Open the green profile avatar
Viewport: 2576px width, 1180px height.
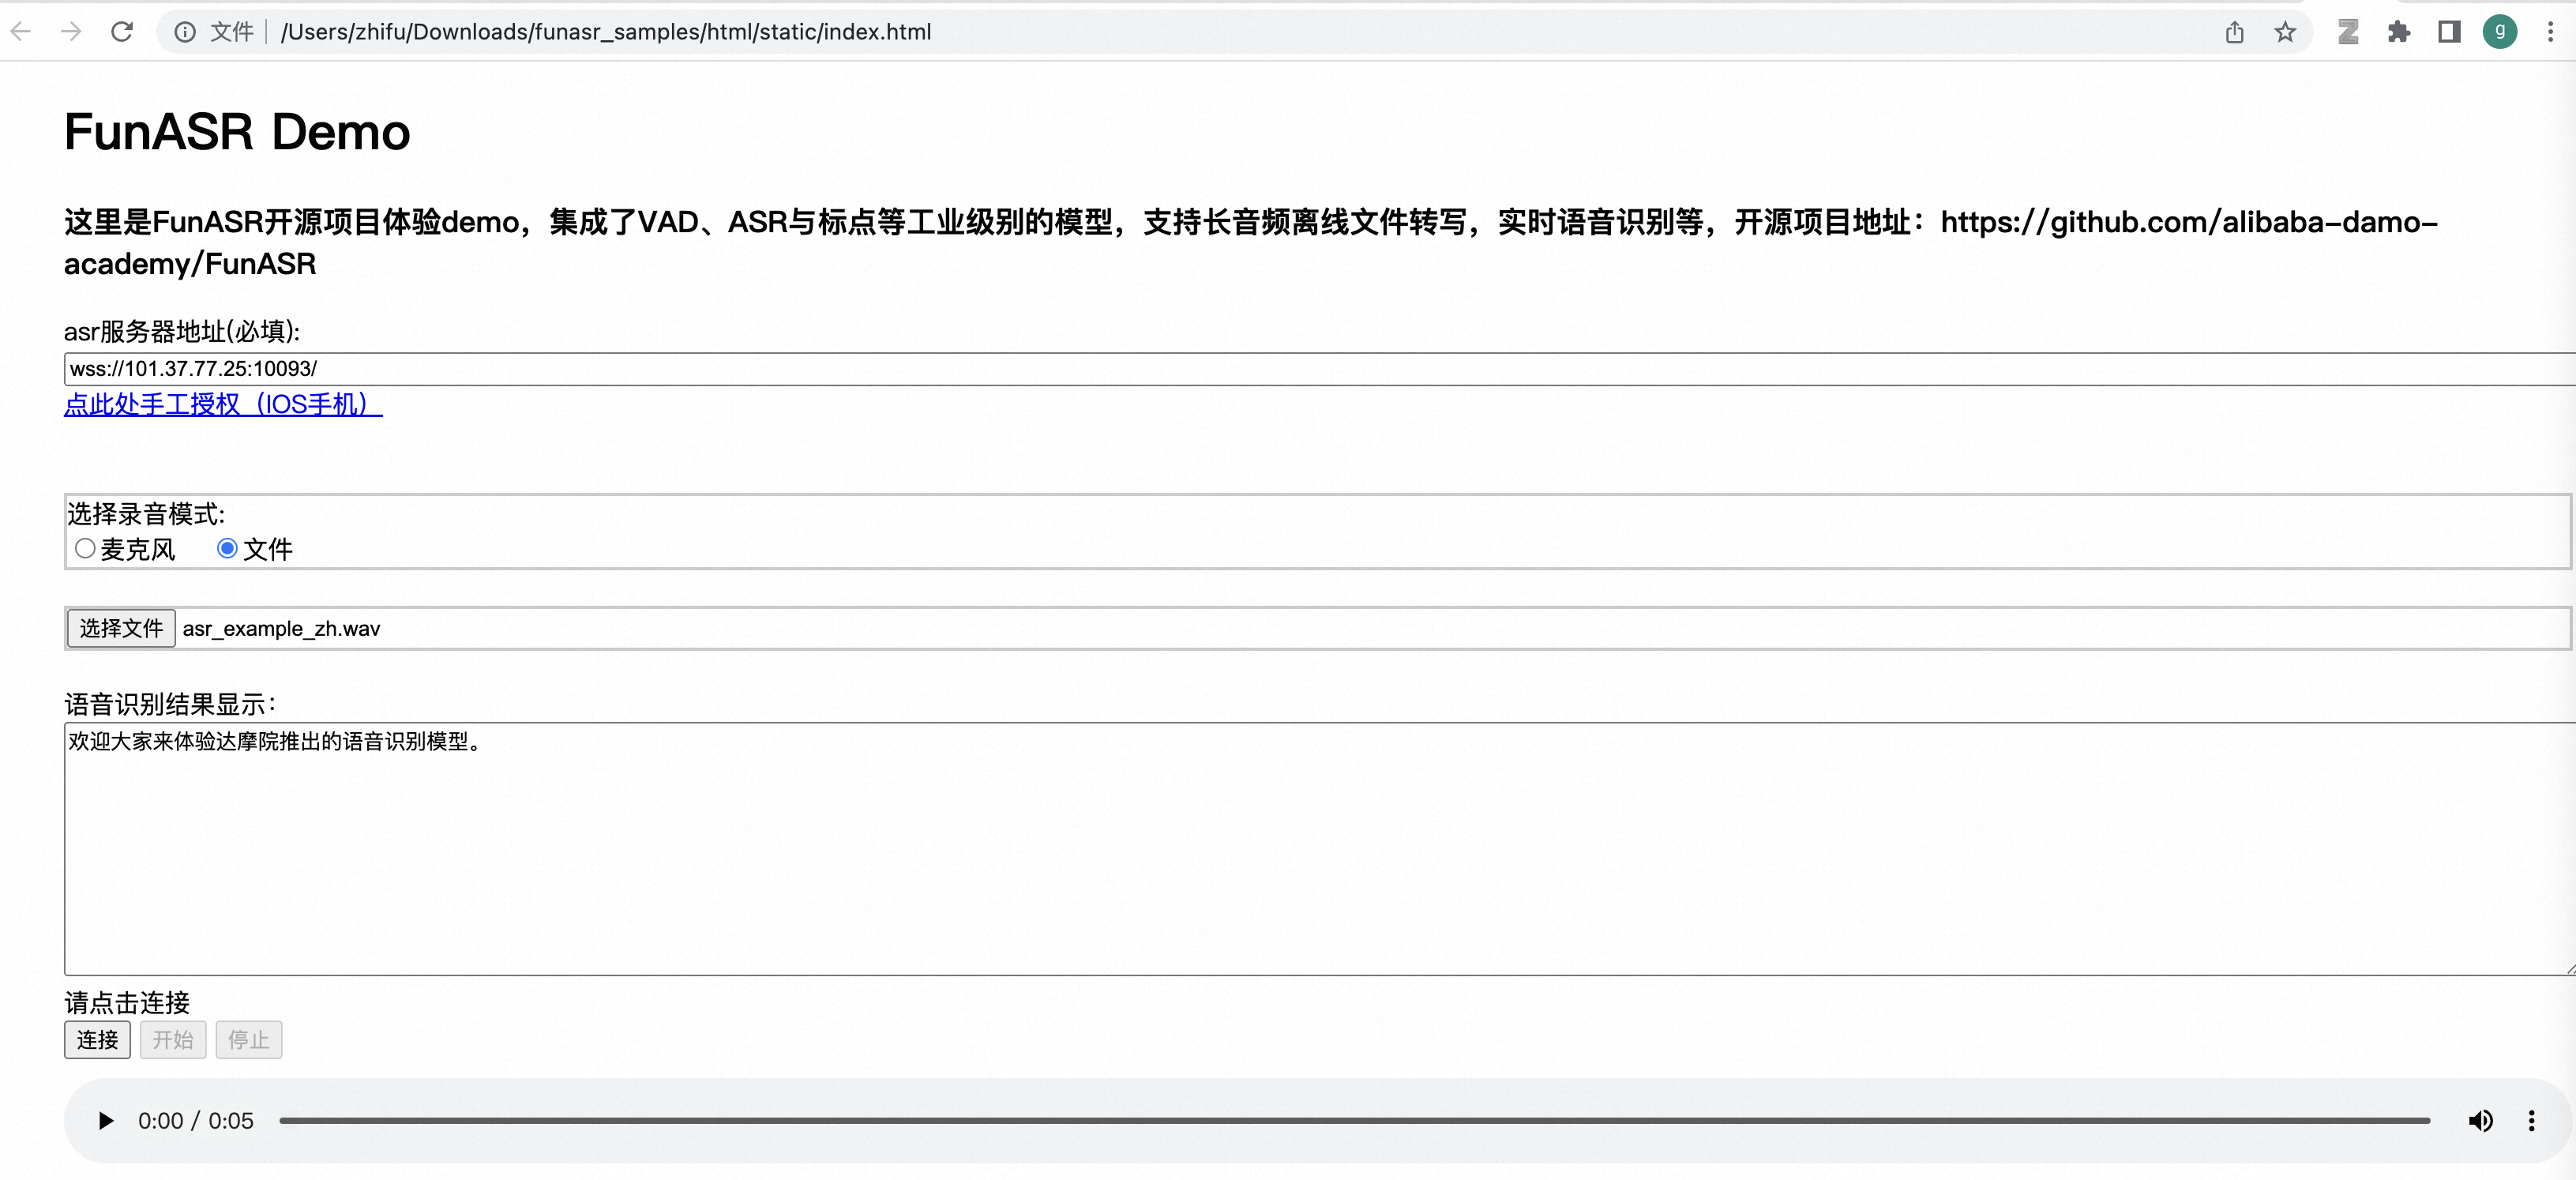2499,32
